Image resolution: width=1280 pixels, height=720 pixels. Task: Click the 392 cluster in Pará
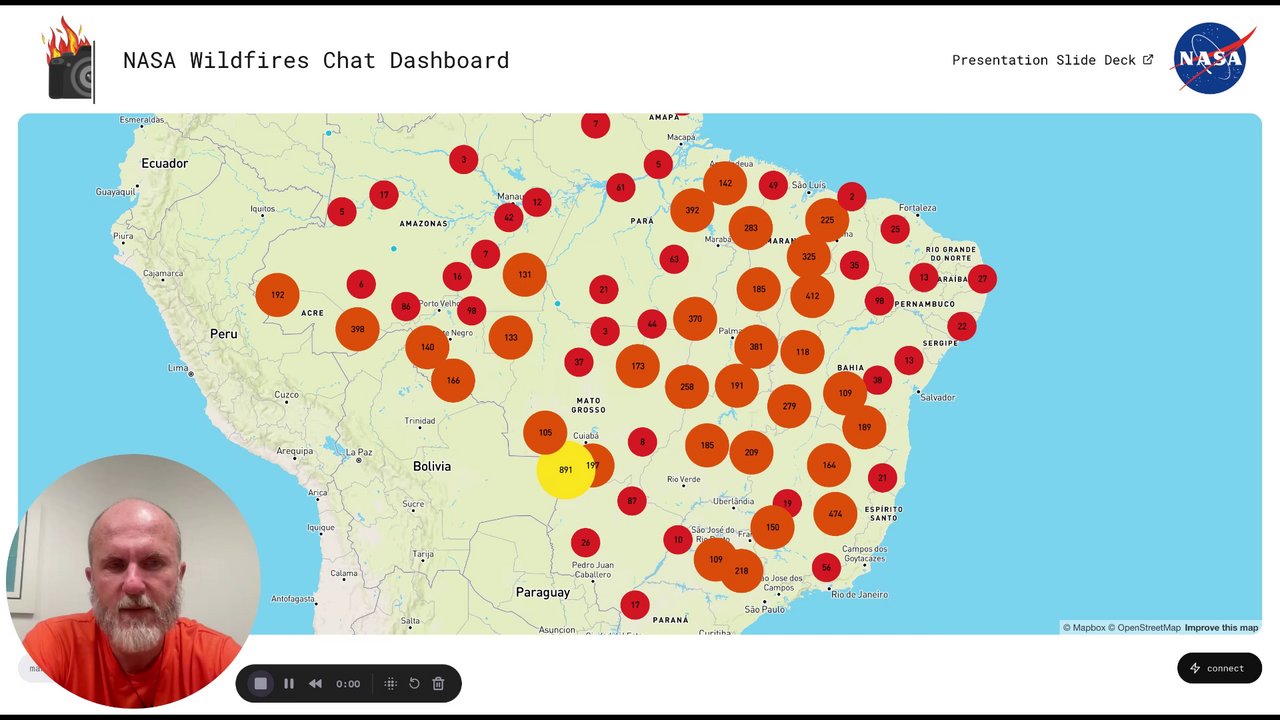[692, 211]
